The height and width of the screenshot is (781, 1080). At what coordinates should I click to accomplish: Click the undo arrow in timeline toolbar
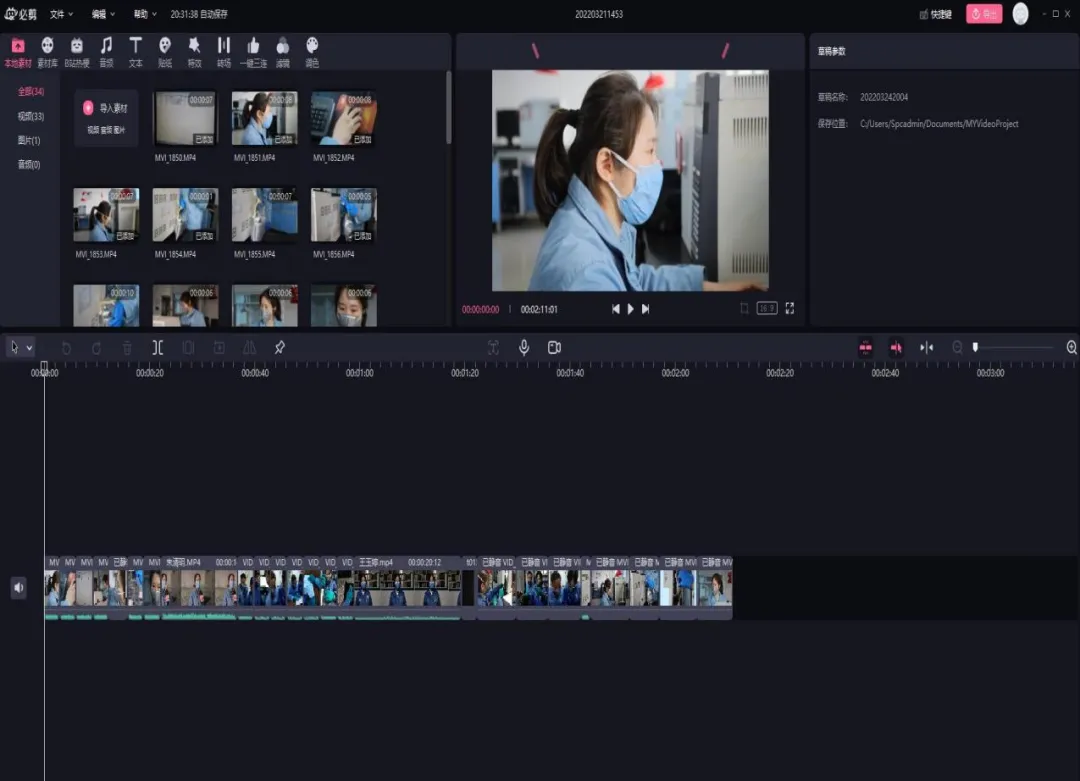pos(66,348)
